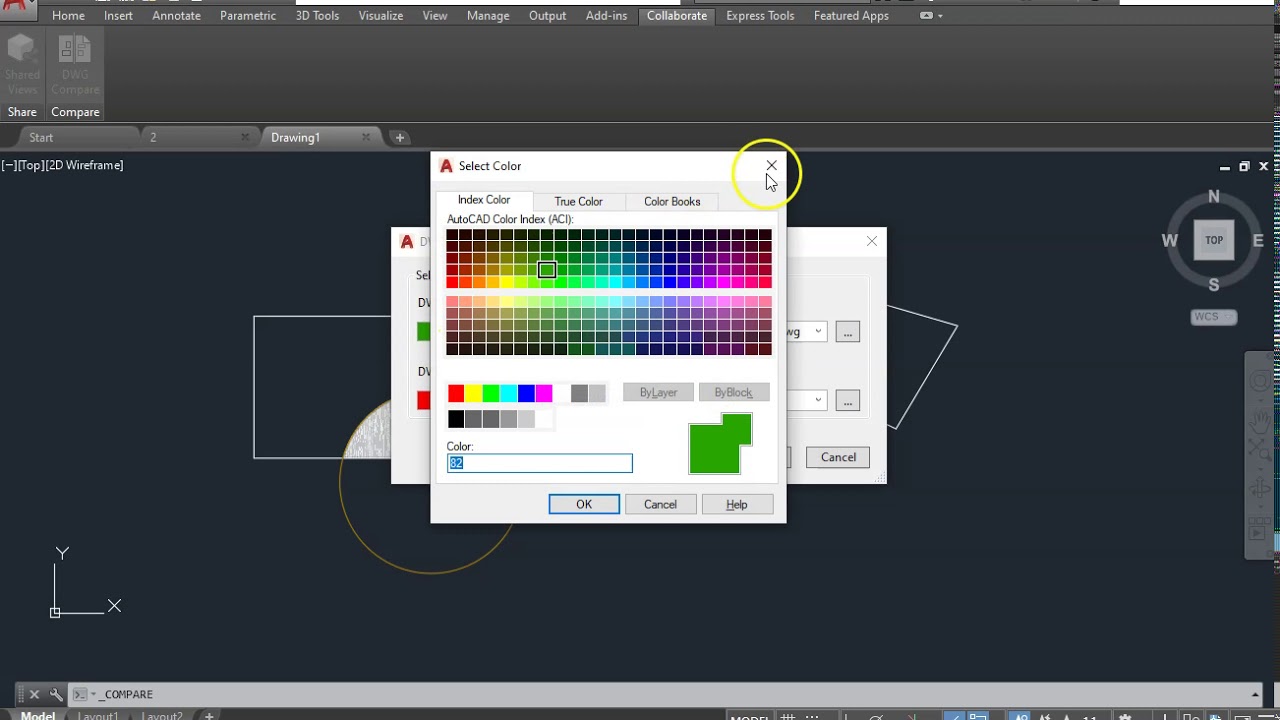
Task: Switch to the Model layout tab
Action: coord(38,716)
